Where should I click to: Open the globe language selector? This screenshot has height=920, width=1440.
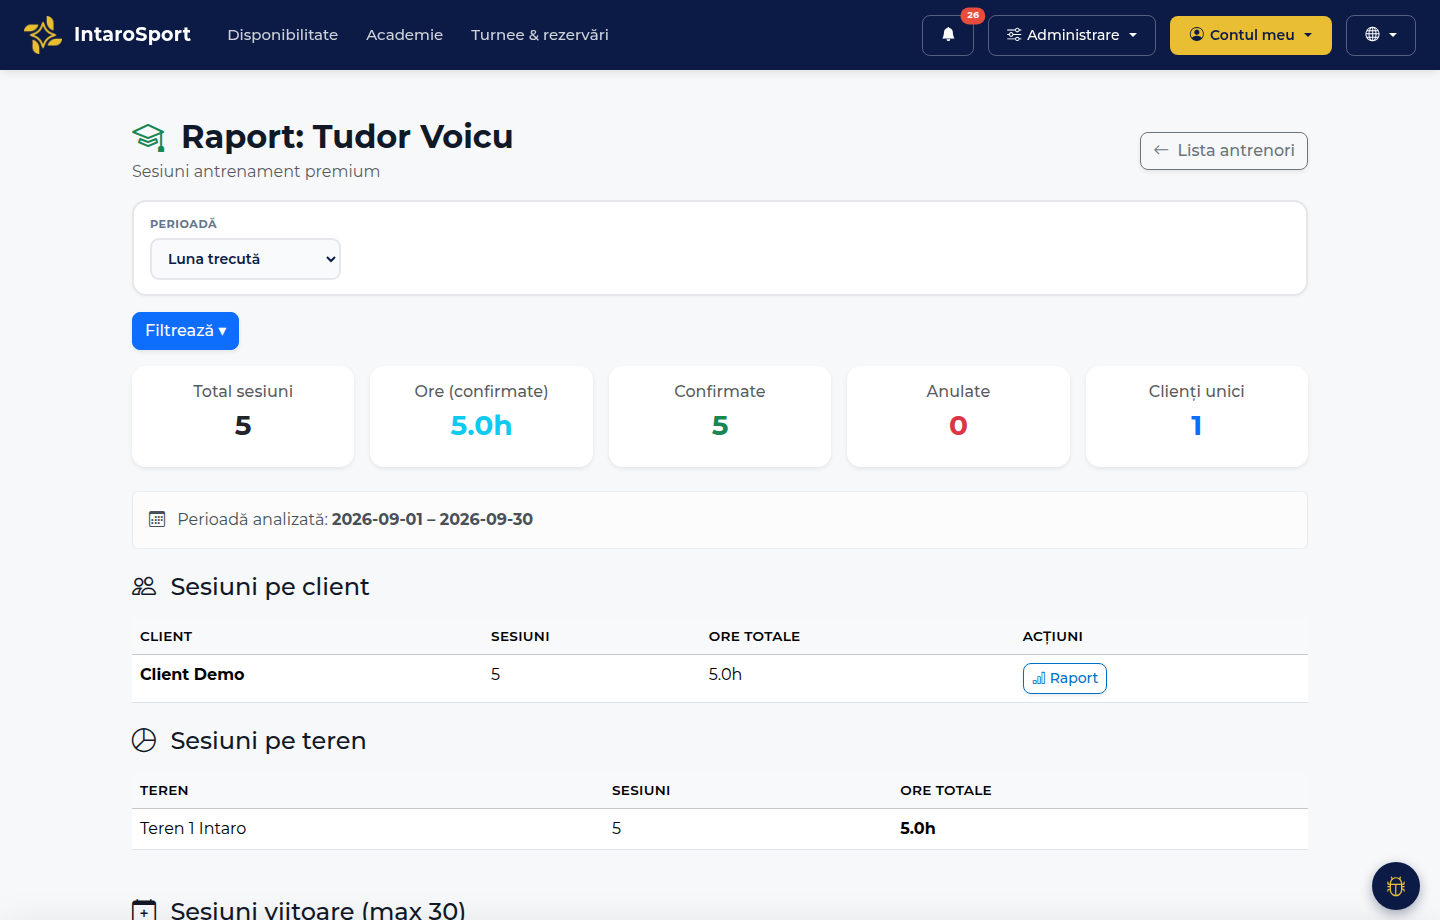point(1381,35)
